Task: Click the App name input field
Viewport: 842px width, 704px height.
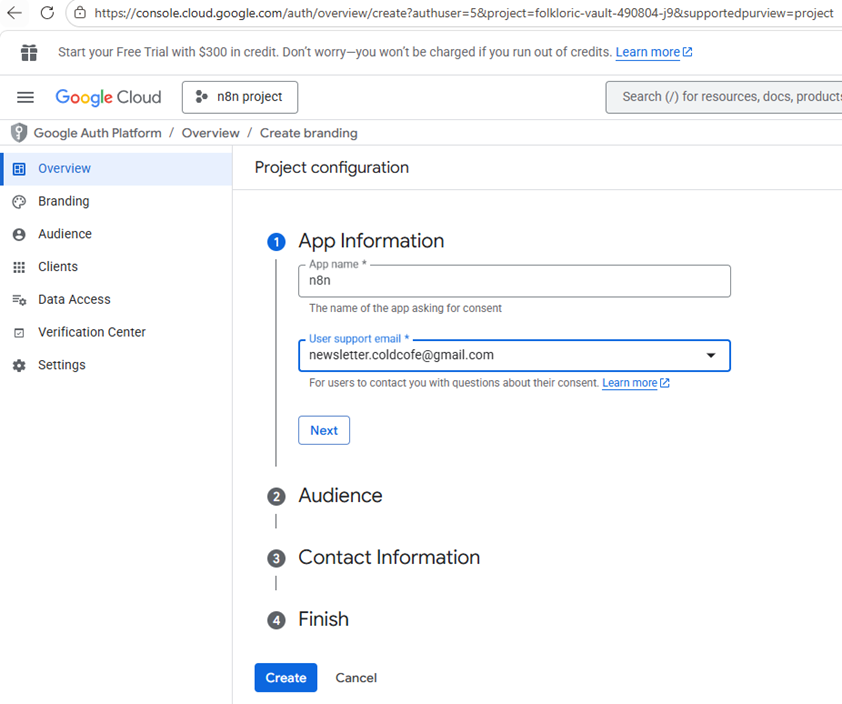Action: [x=514, y=281]
